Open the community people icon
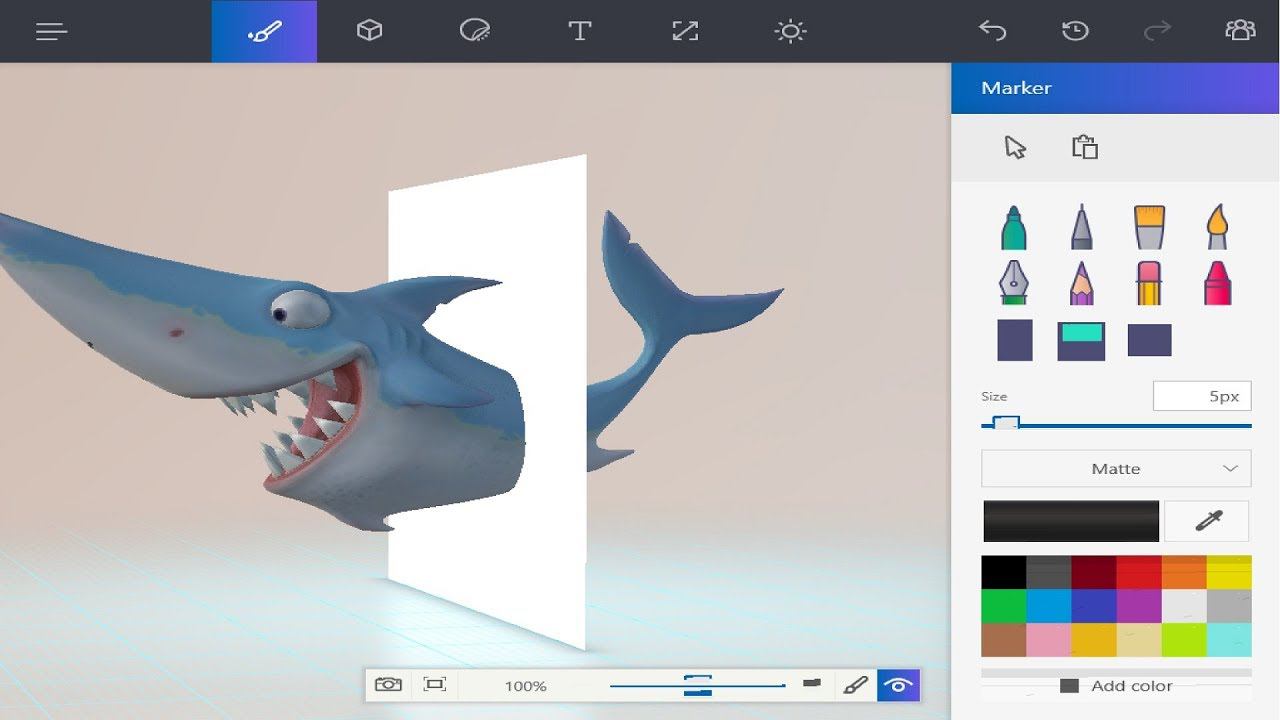Image resolution: width=1280 pixels, height=720 pixels. pos(1240,31)
